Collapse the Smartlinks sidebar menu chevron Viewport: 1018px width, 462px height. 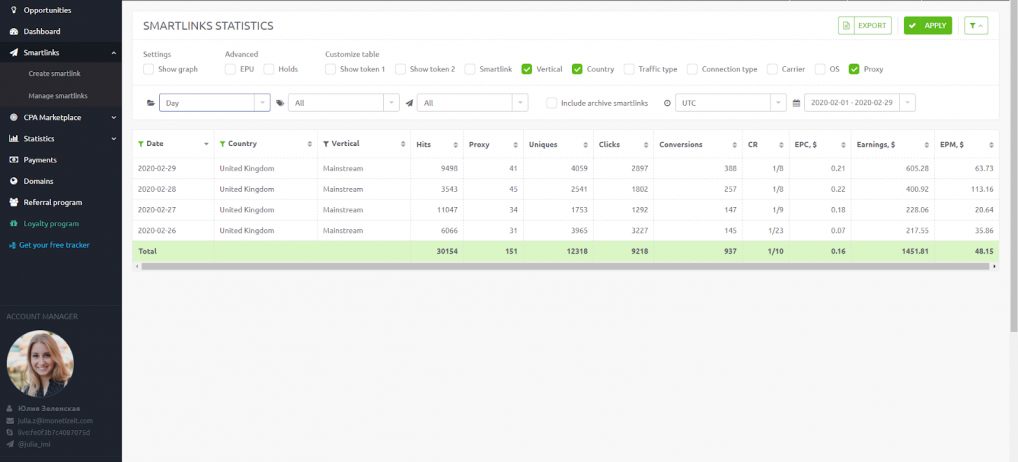click(114, 53)
